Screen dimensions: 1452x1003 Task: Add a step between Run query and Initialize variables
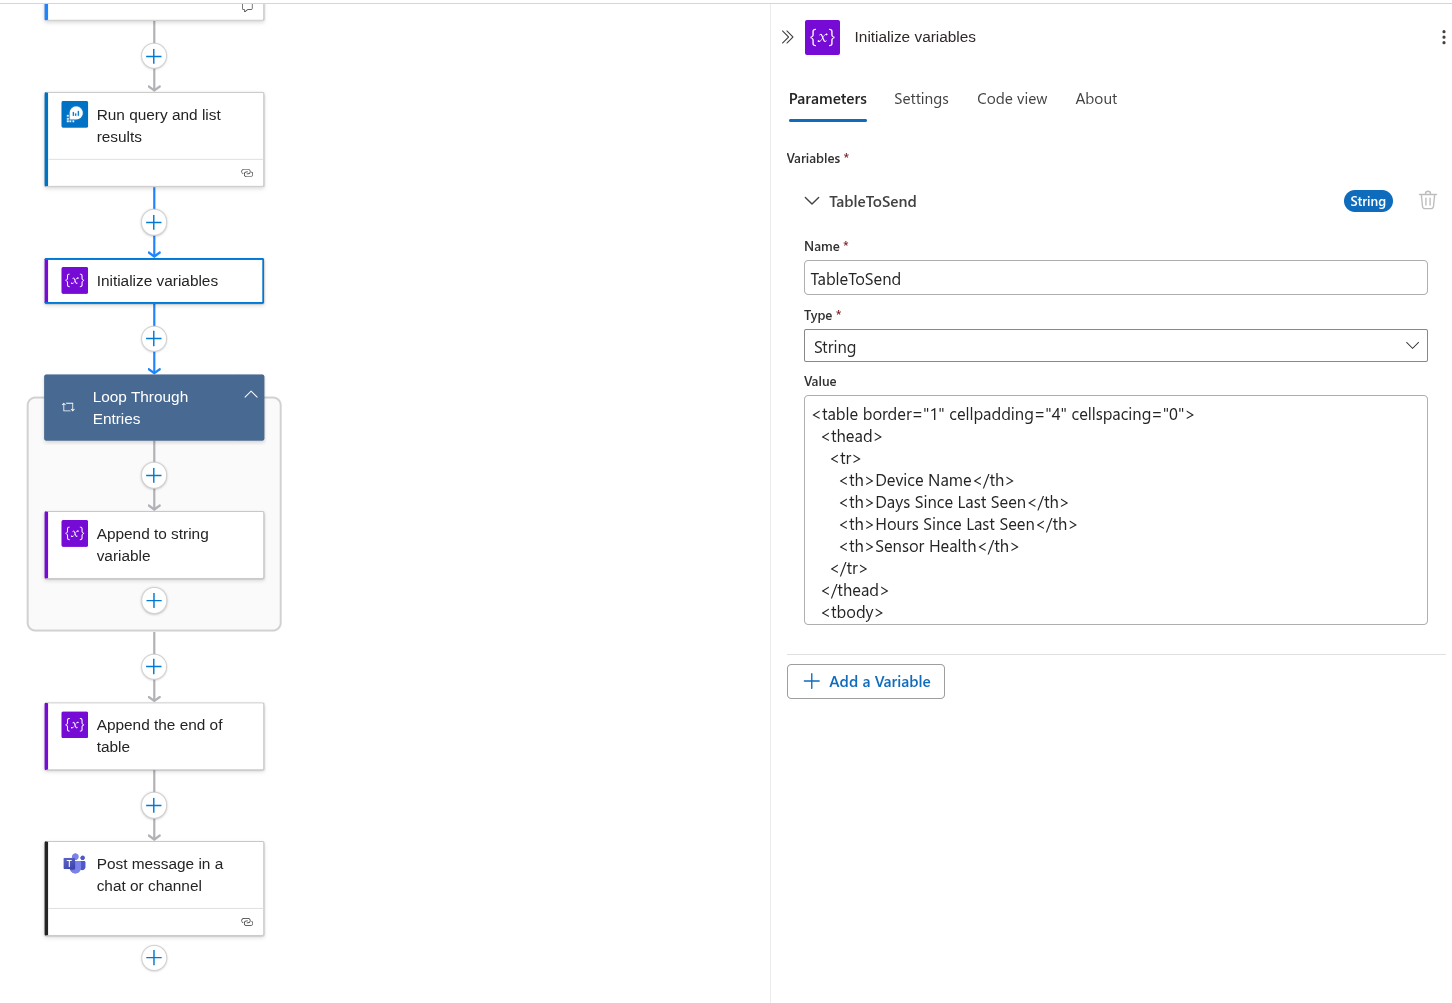coord(154,222)
